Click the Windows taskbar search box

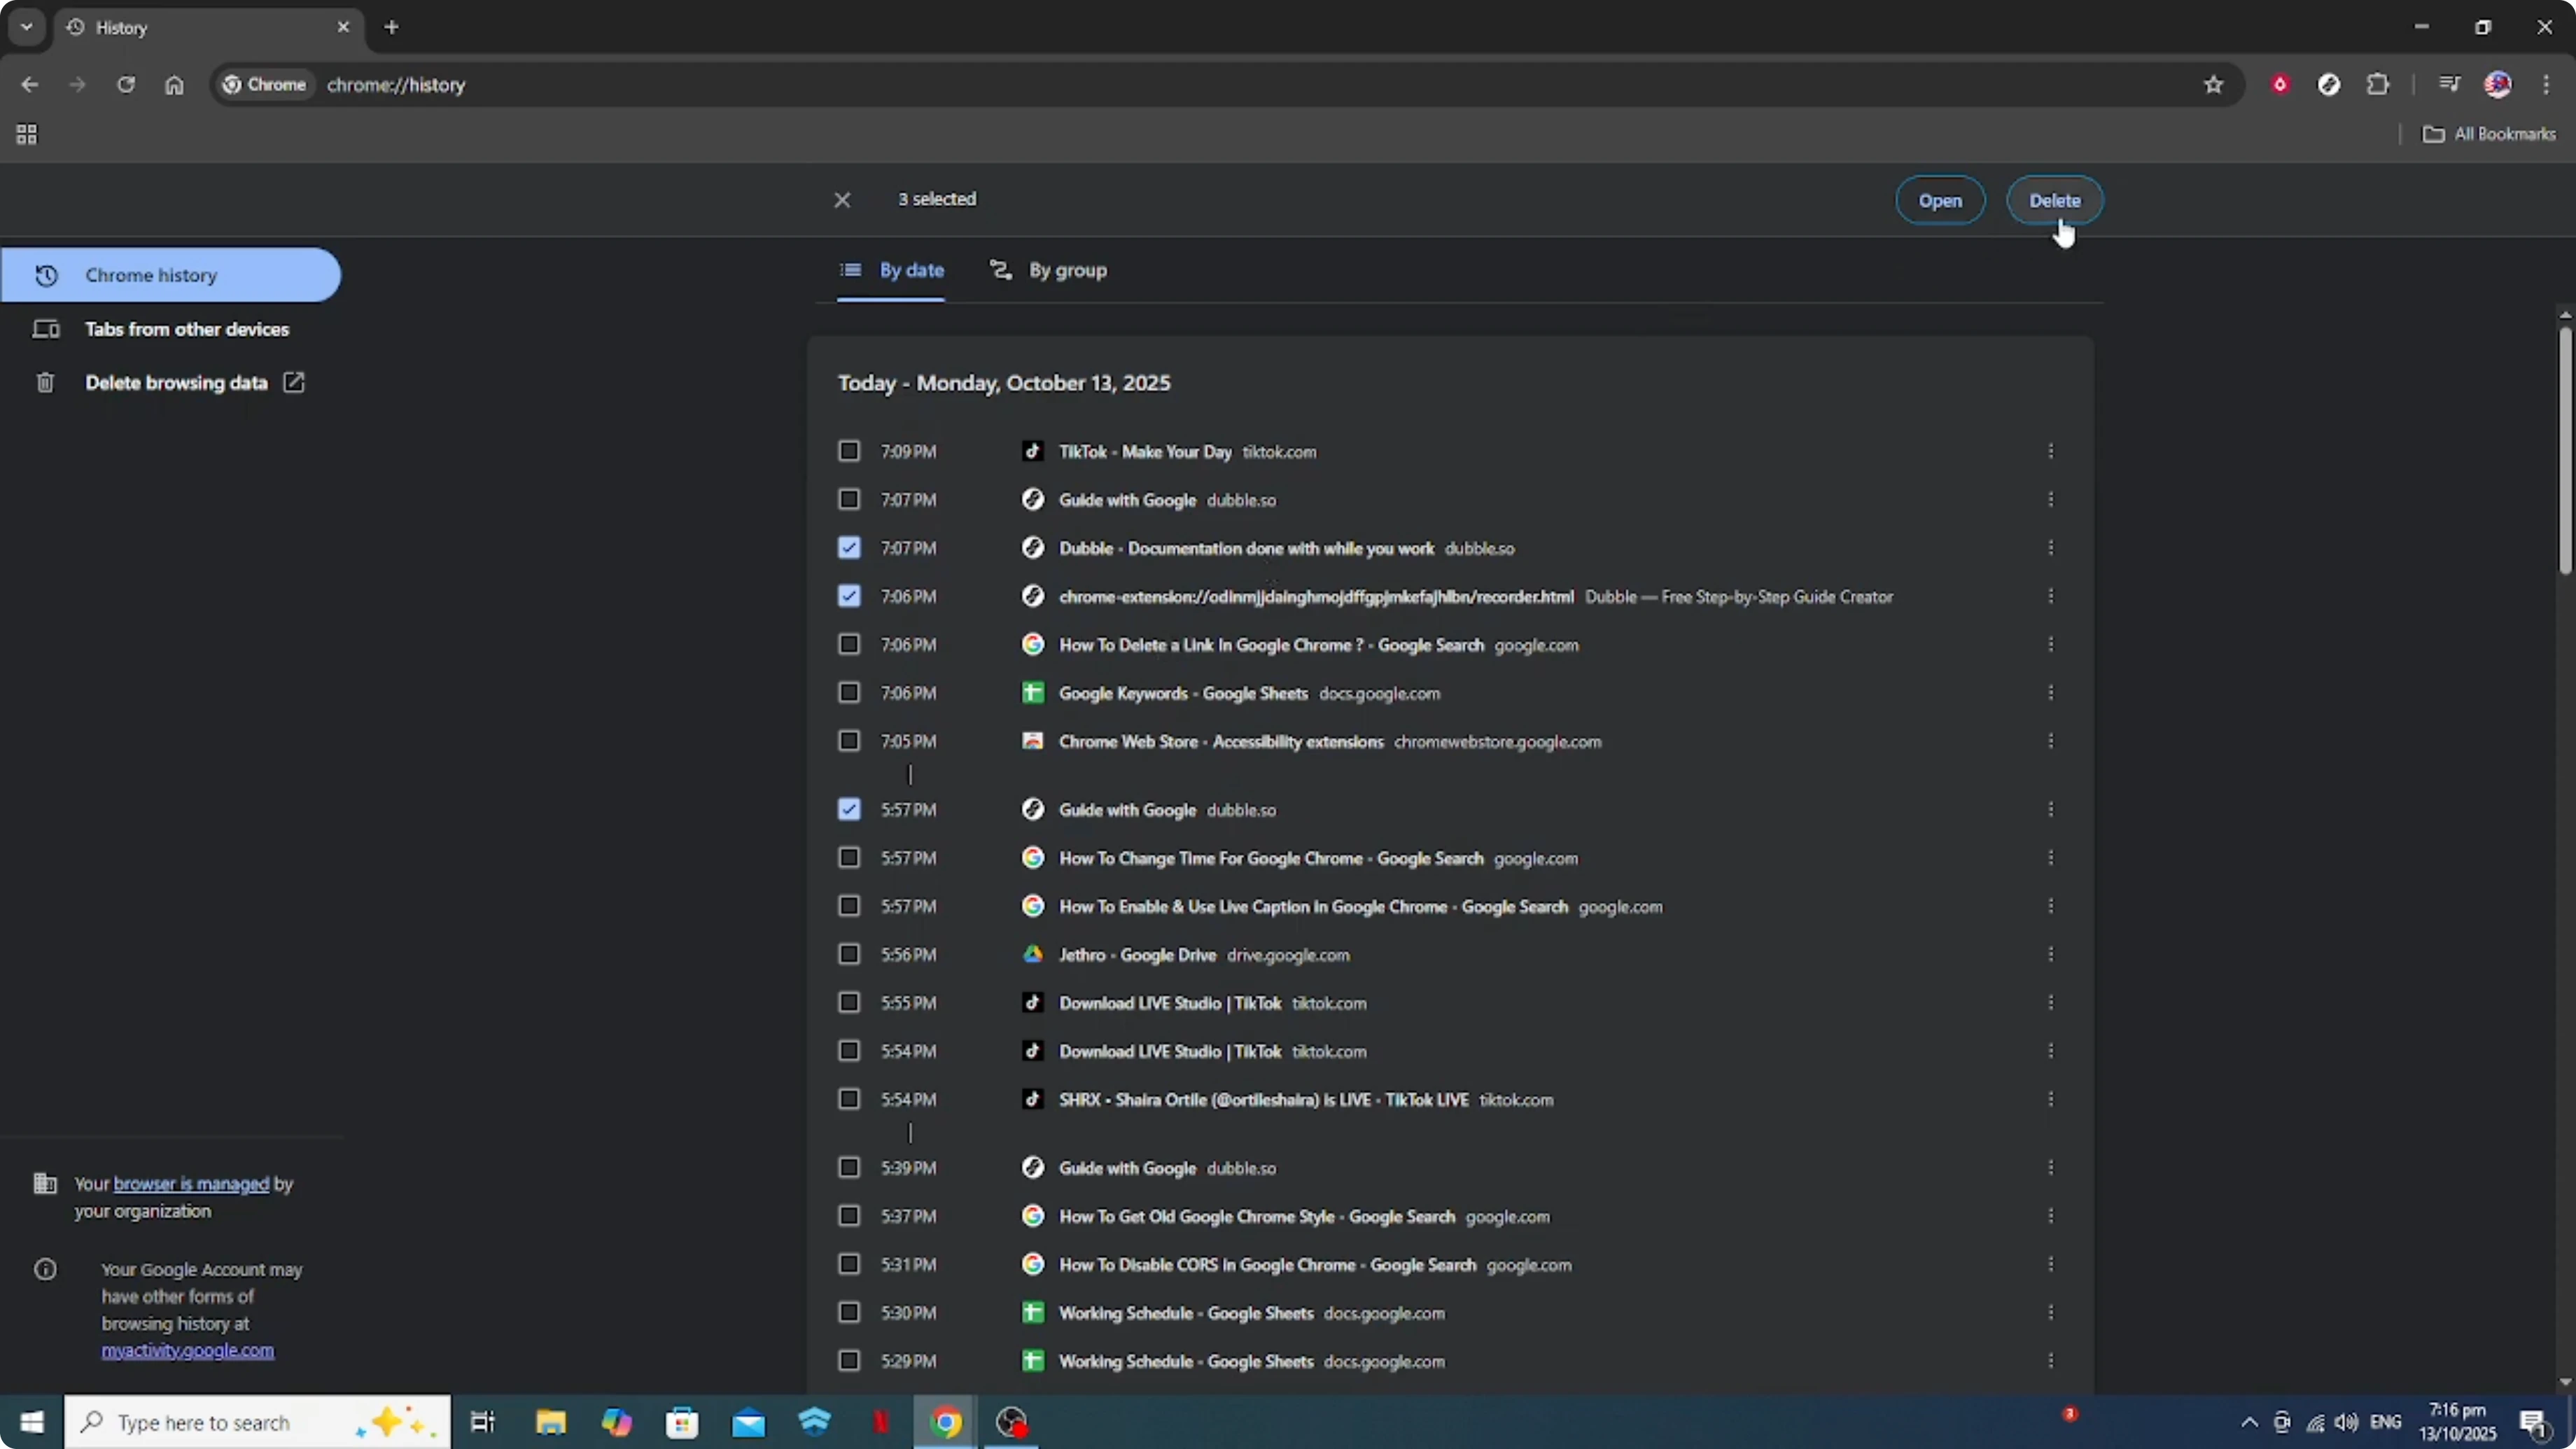click(x=258, y=1422)
